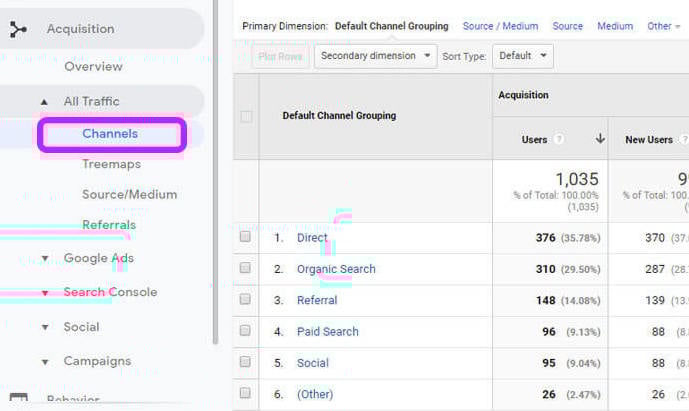The width and height of the screenshot is (689, 411).
Task: Tick the checkbox for Organic Search row
Action: coord(245,268)
